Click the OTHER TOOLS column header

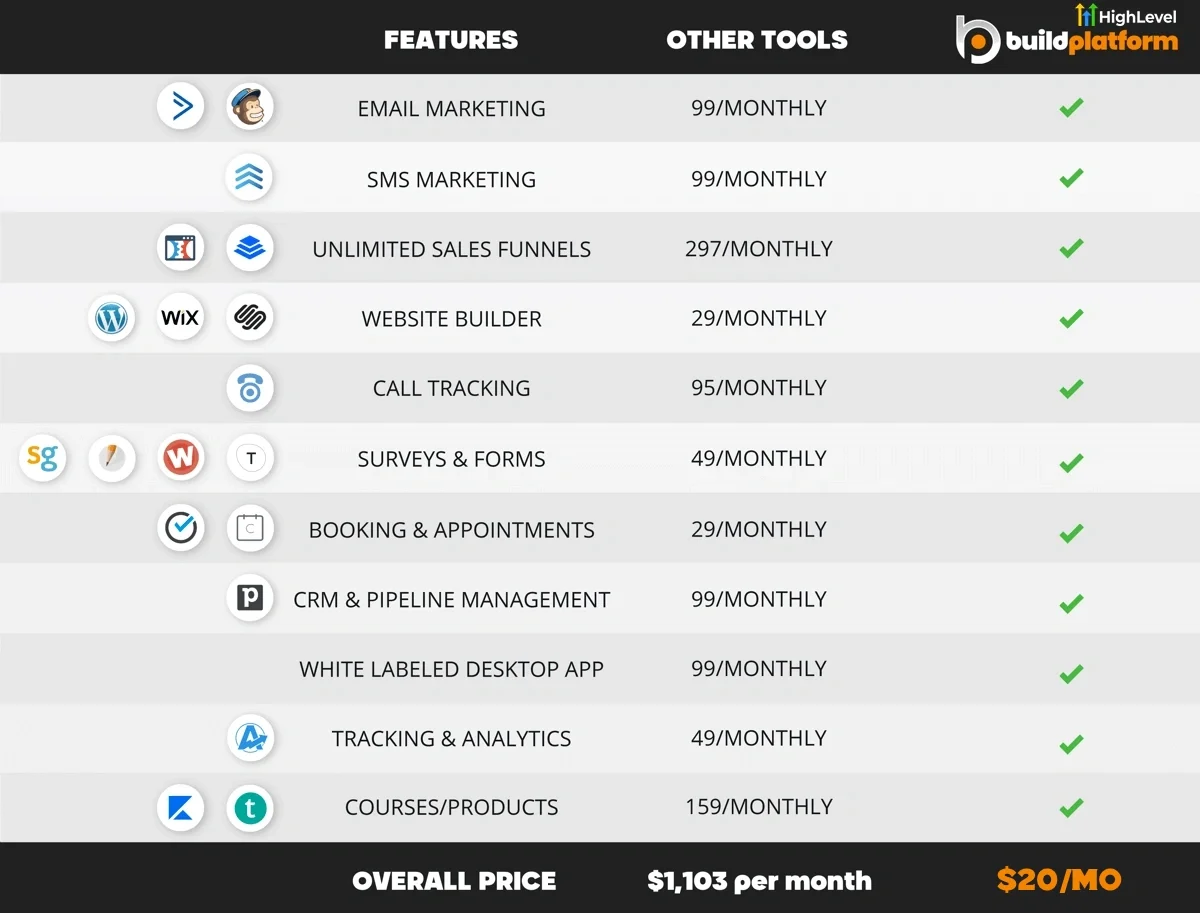[x=757, y=40]
